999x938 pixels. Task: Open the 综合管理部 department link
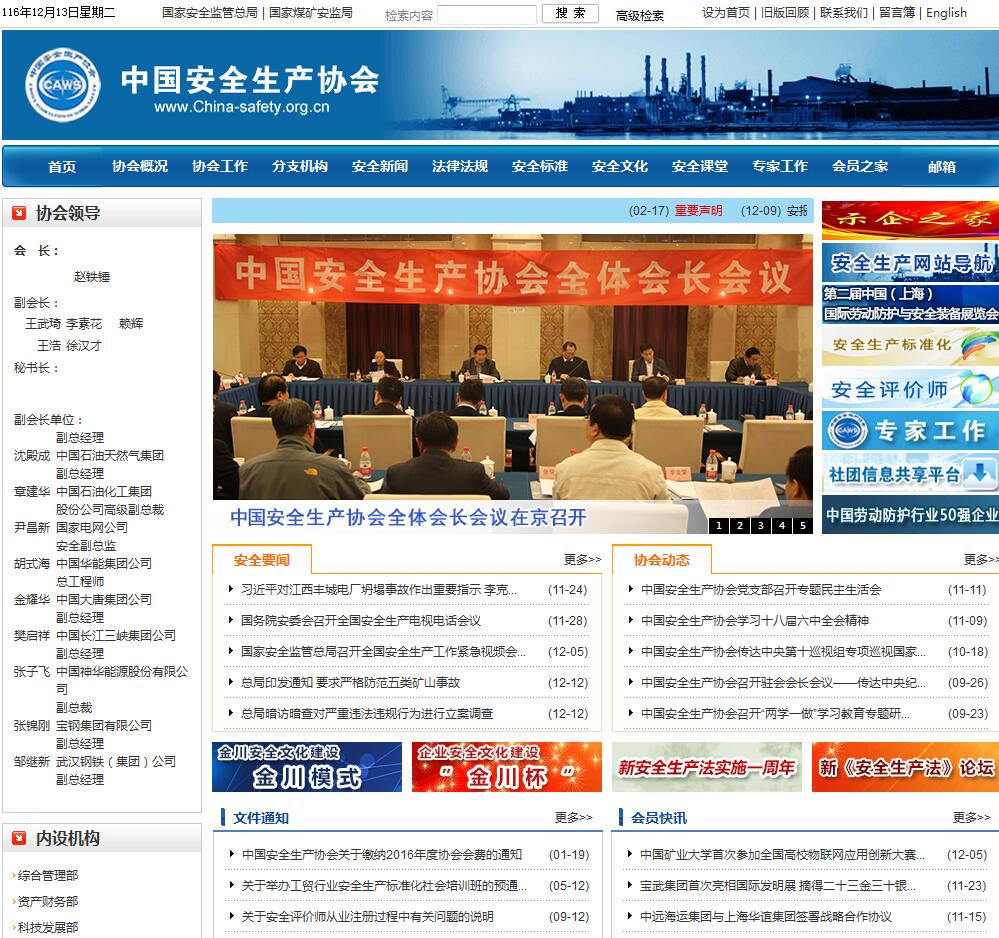[x=48, y=876]
